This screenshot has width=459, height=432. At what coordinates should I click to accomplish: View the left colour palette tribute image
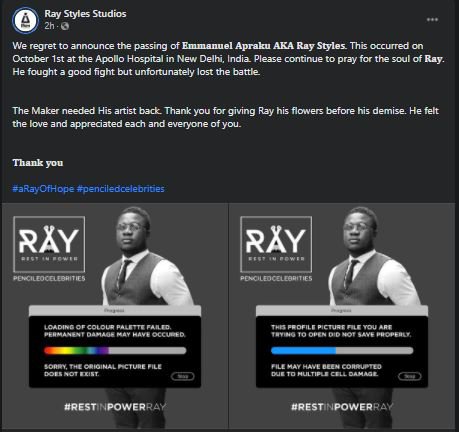(x=115, y=316)
